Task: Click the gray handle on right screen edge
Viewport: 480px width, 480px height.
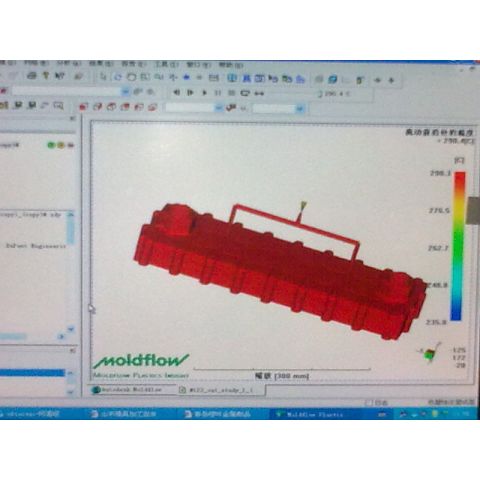Action: (473, 210)
